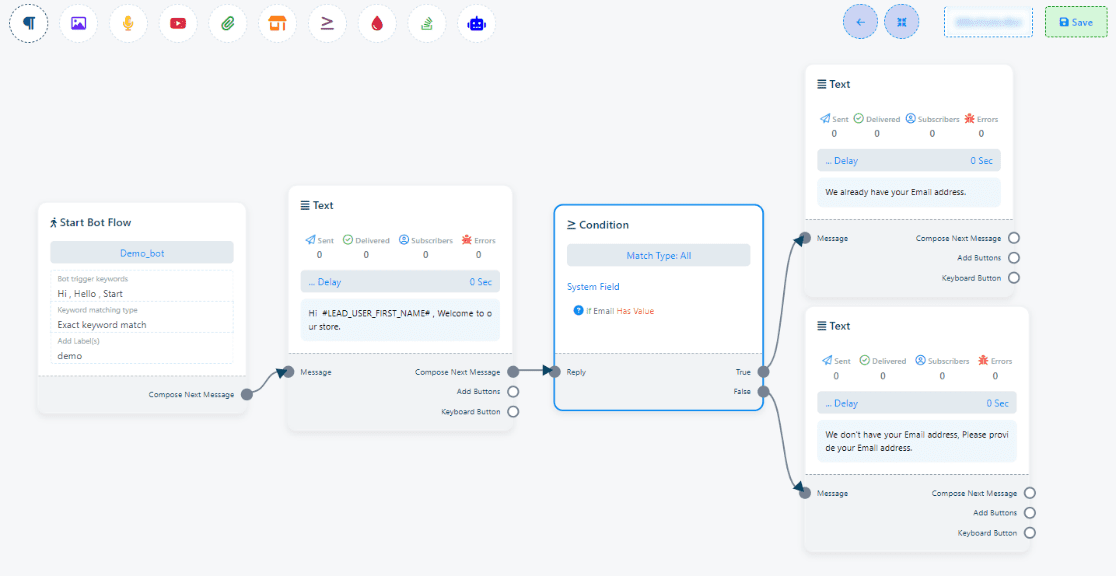
Task: Click the back arrow button
Action: (860, 22)
